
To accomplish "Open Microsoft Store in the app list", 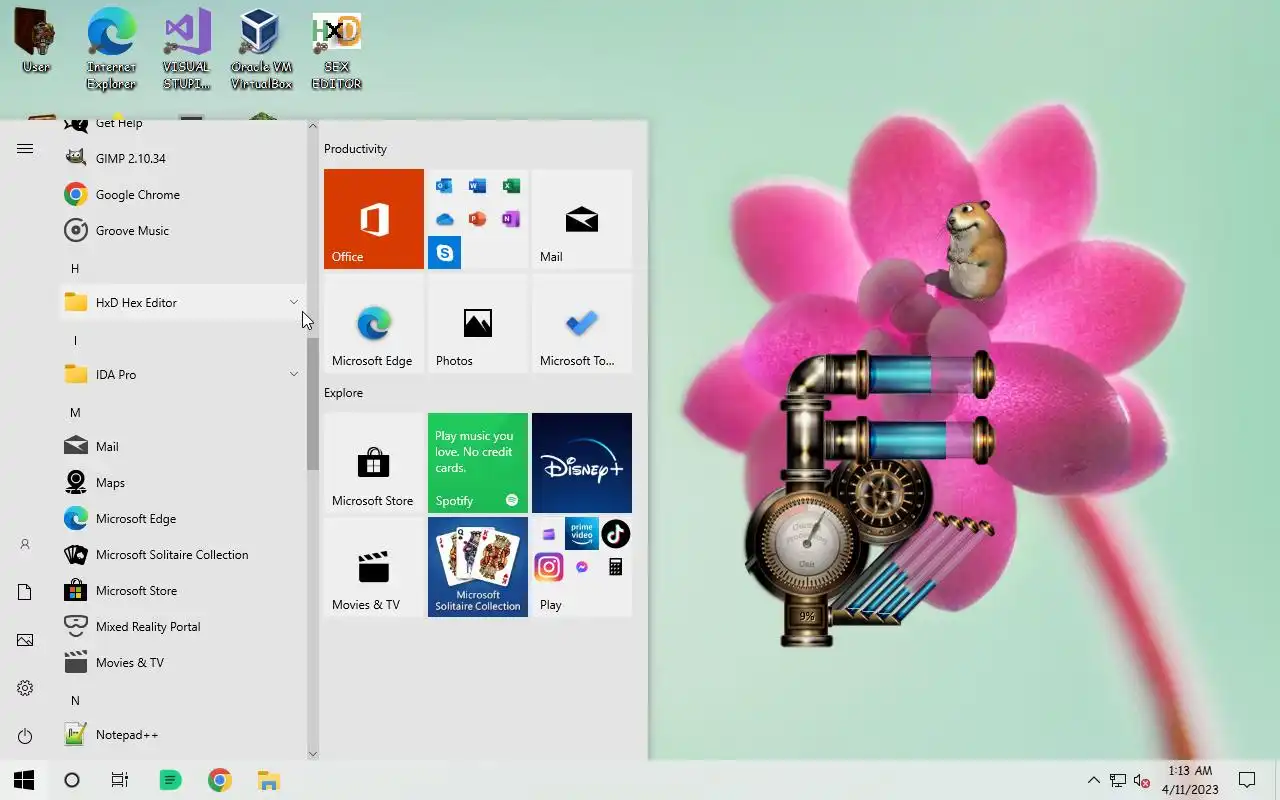I will (183, 590).
